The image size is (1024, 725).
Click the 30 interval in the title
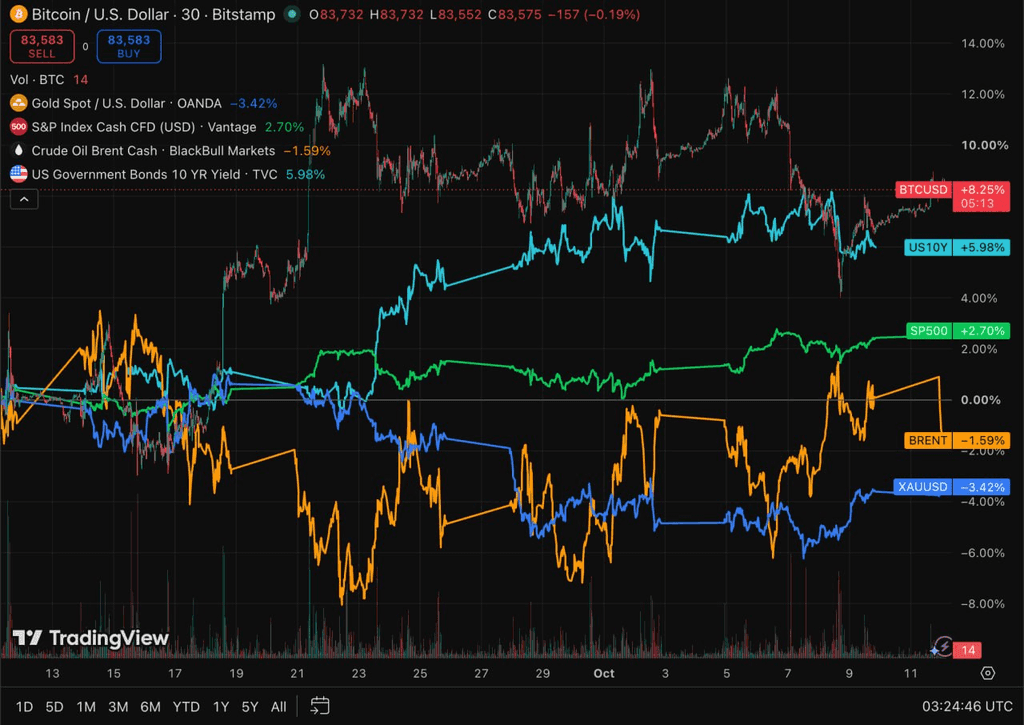(190, 14)
